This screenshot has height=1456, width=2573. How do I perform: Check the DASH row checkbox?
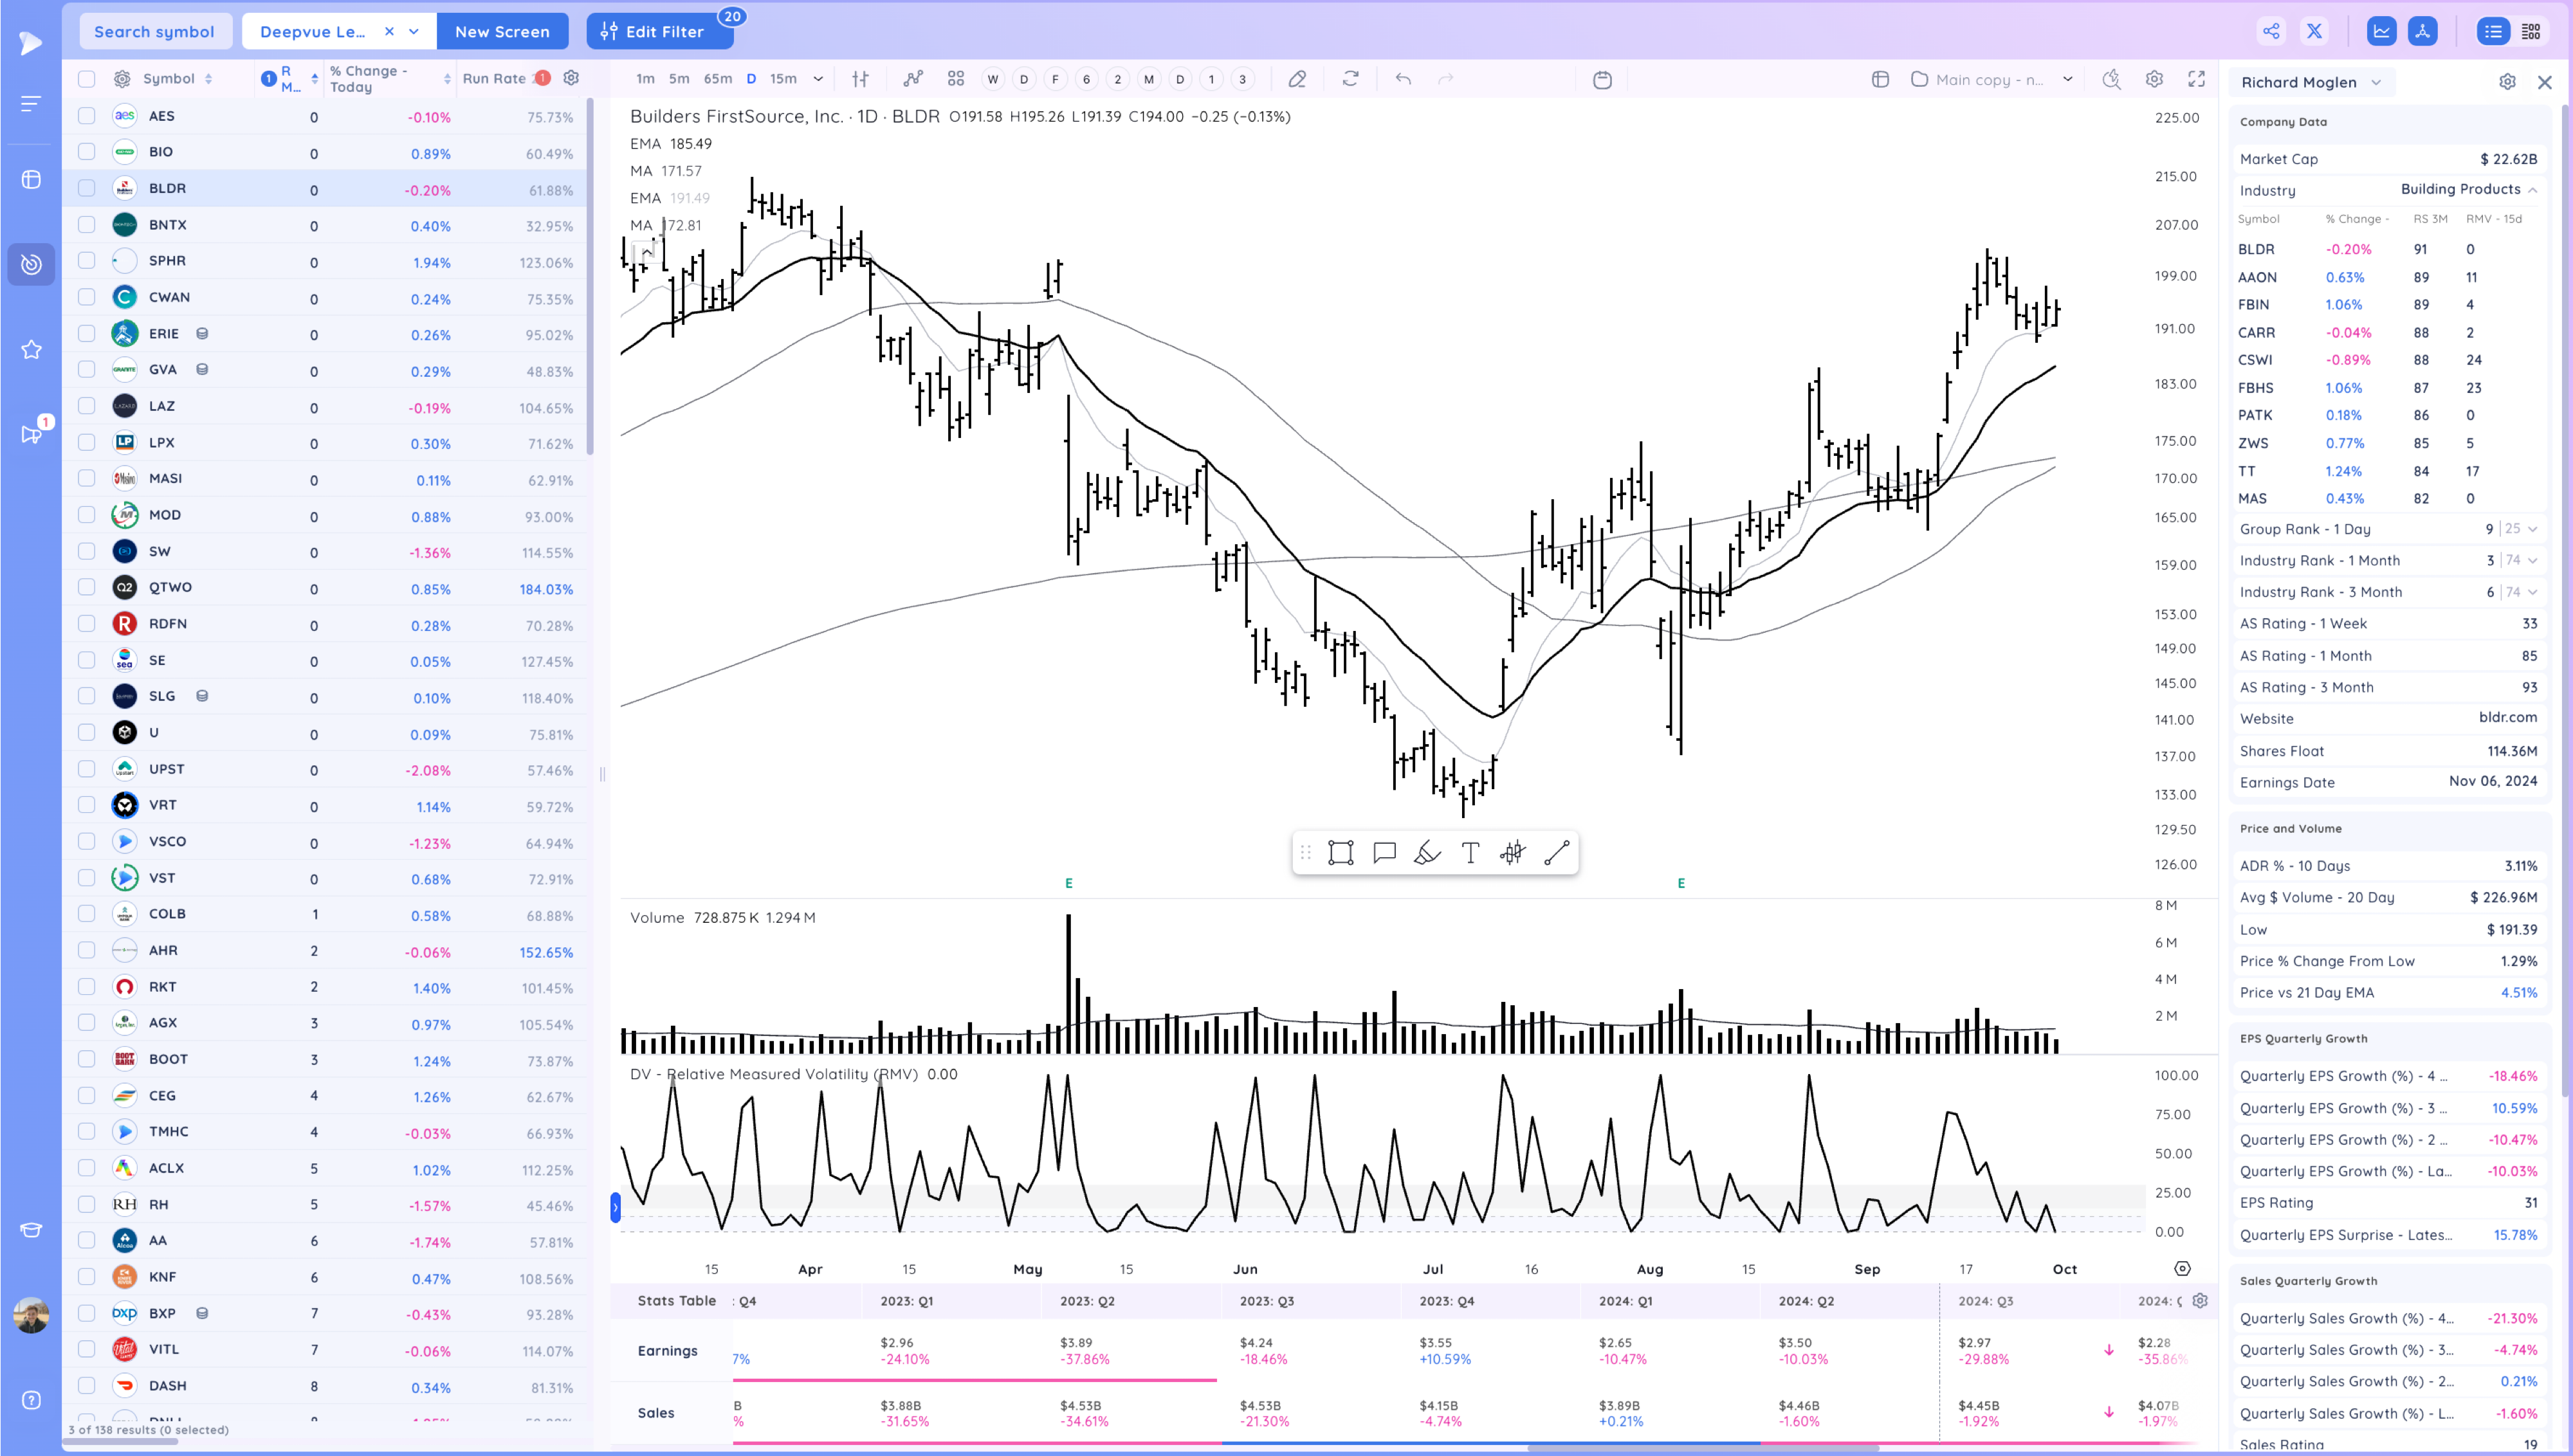(87, 1386)
